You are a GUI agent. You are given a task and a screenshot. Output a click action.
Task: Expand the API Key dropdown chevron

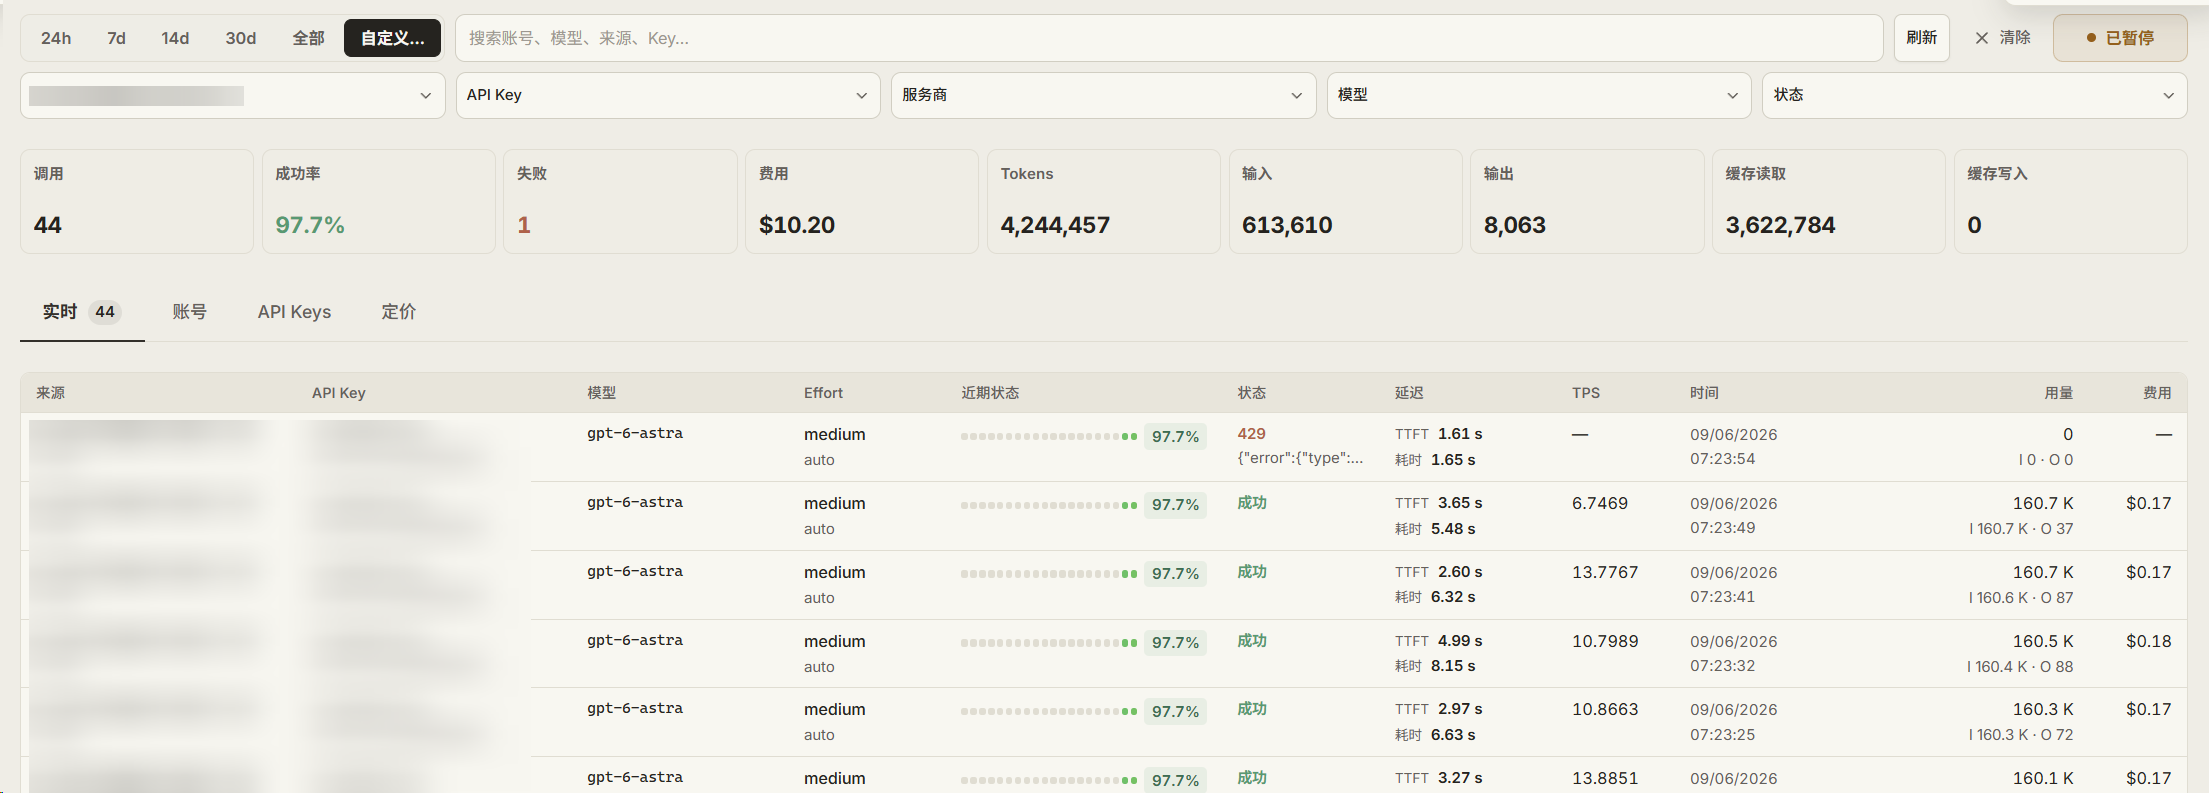(x=861, y=96)
